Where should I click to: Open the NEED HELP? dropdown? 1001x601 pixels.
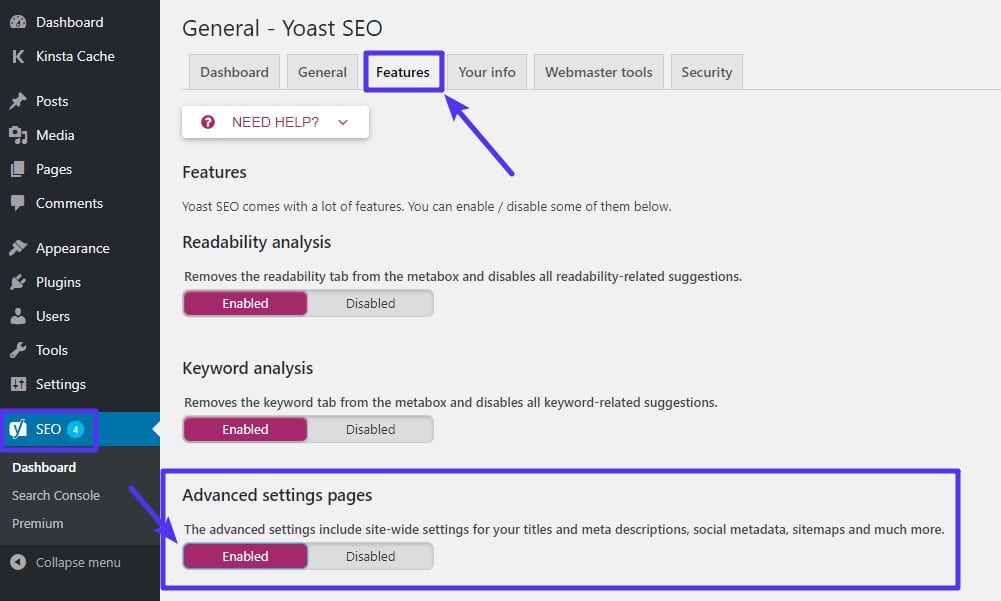coord(275,121)
